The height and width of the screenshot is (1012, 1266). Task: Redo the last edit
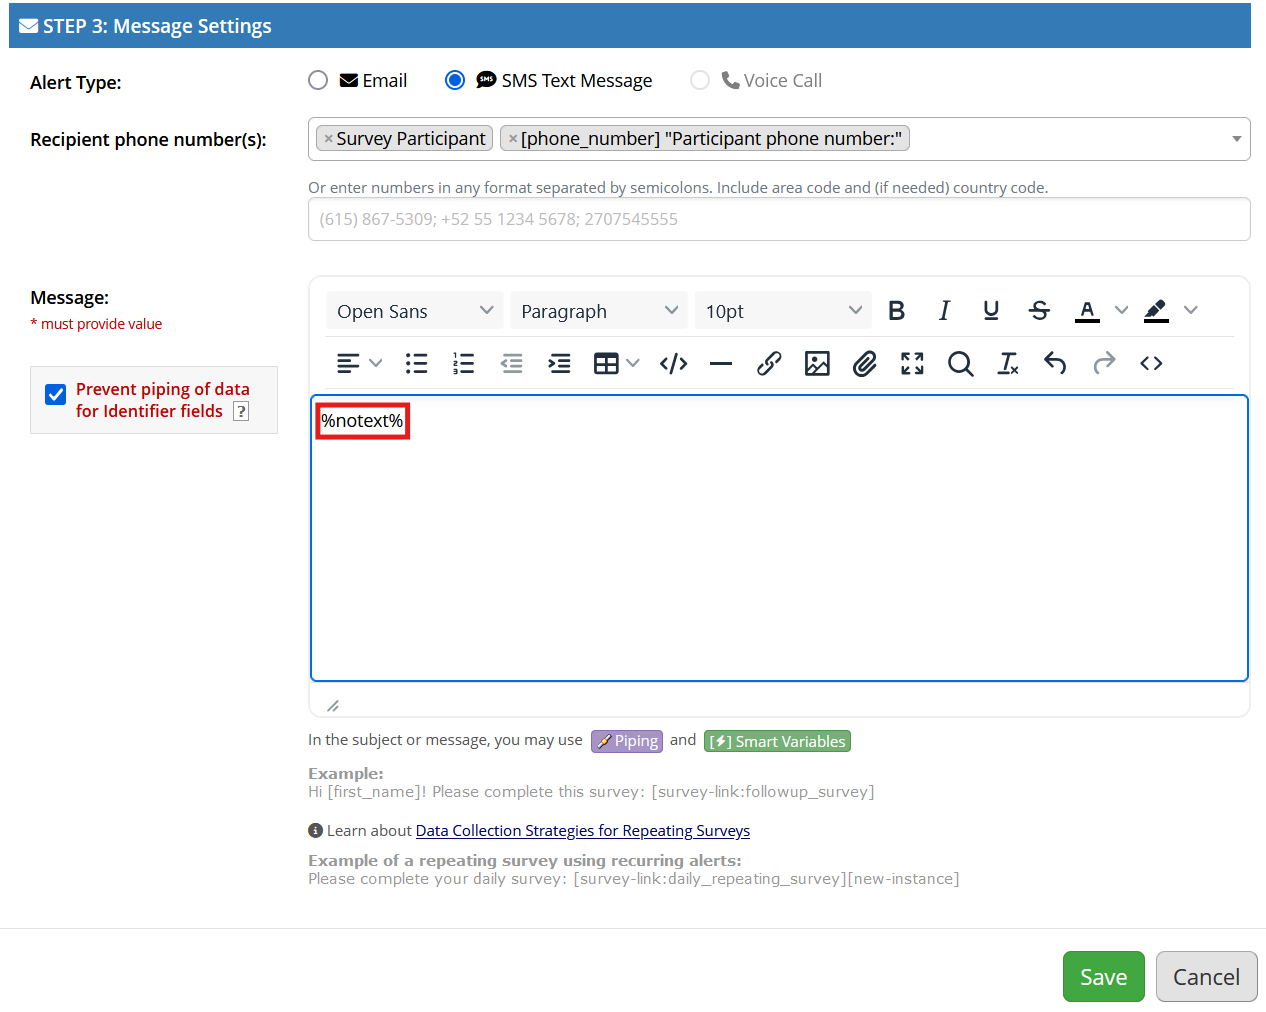click(1103, 363)
